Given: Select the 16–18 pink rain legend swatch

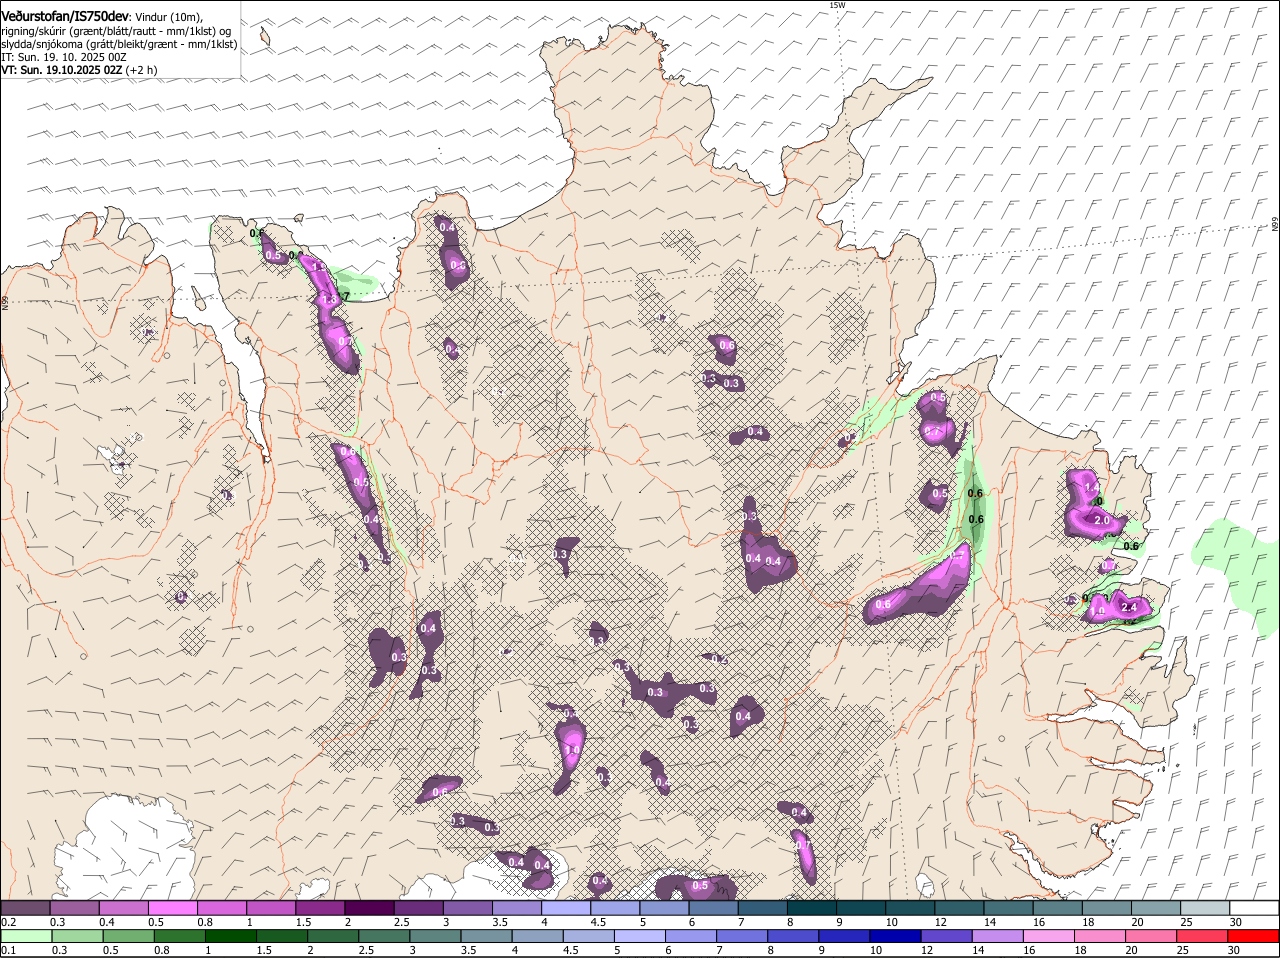Looking at the screenshot, I should (1049, 936).
